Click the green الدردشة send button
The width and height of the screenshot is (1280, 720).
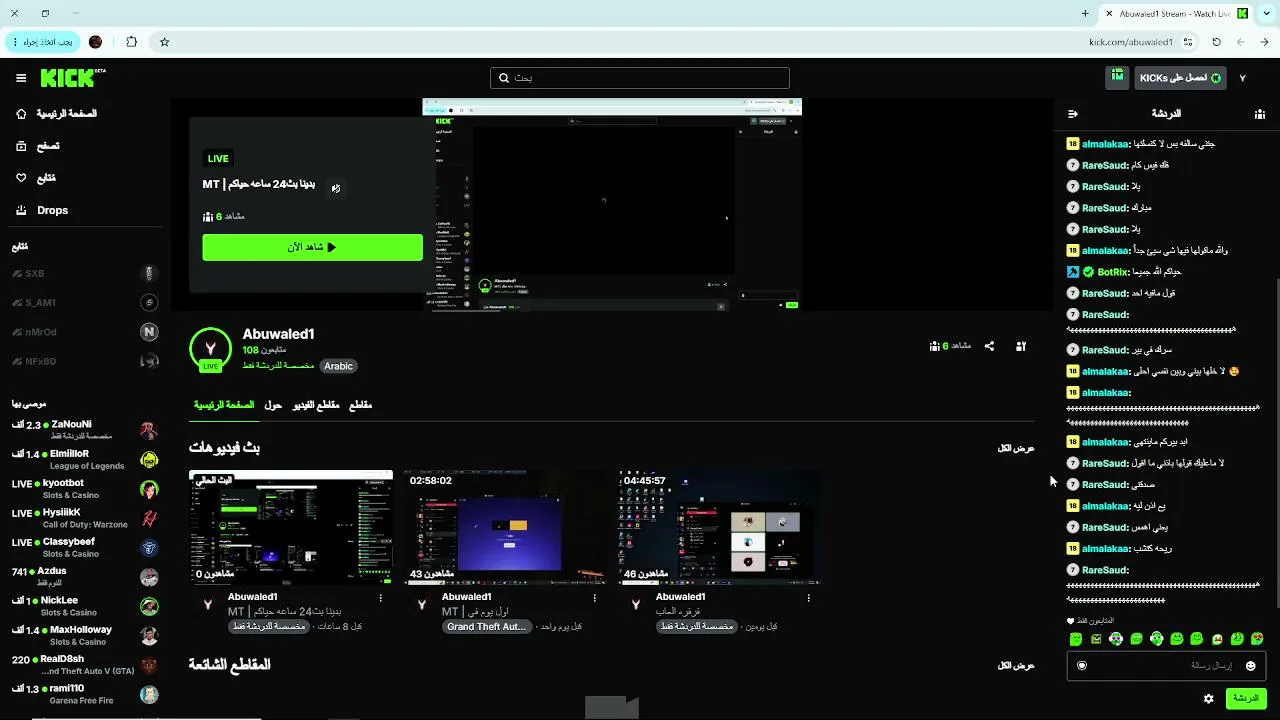tap(1246, 699)
